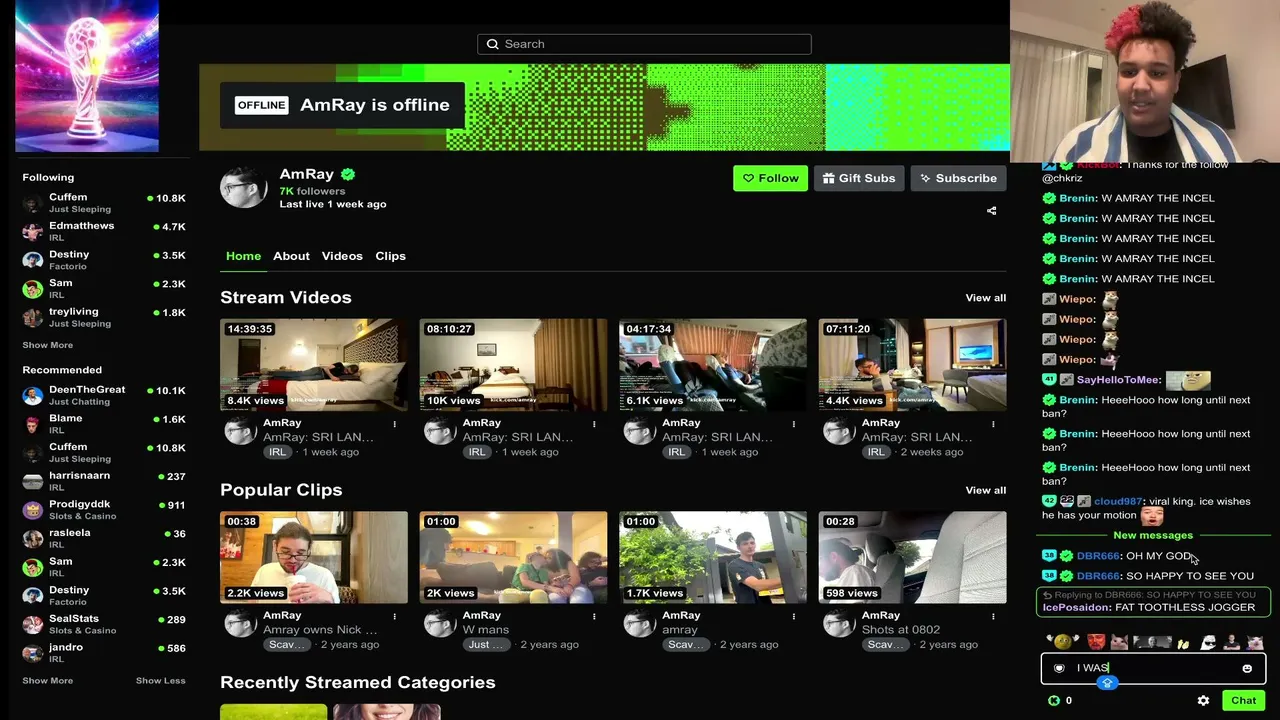Click the first yellow face quick emote

point(1062,642)
